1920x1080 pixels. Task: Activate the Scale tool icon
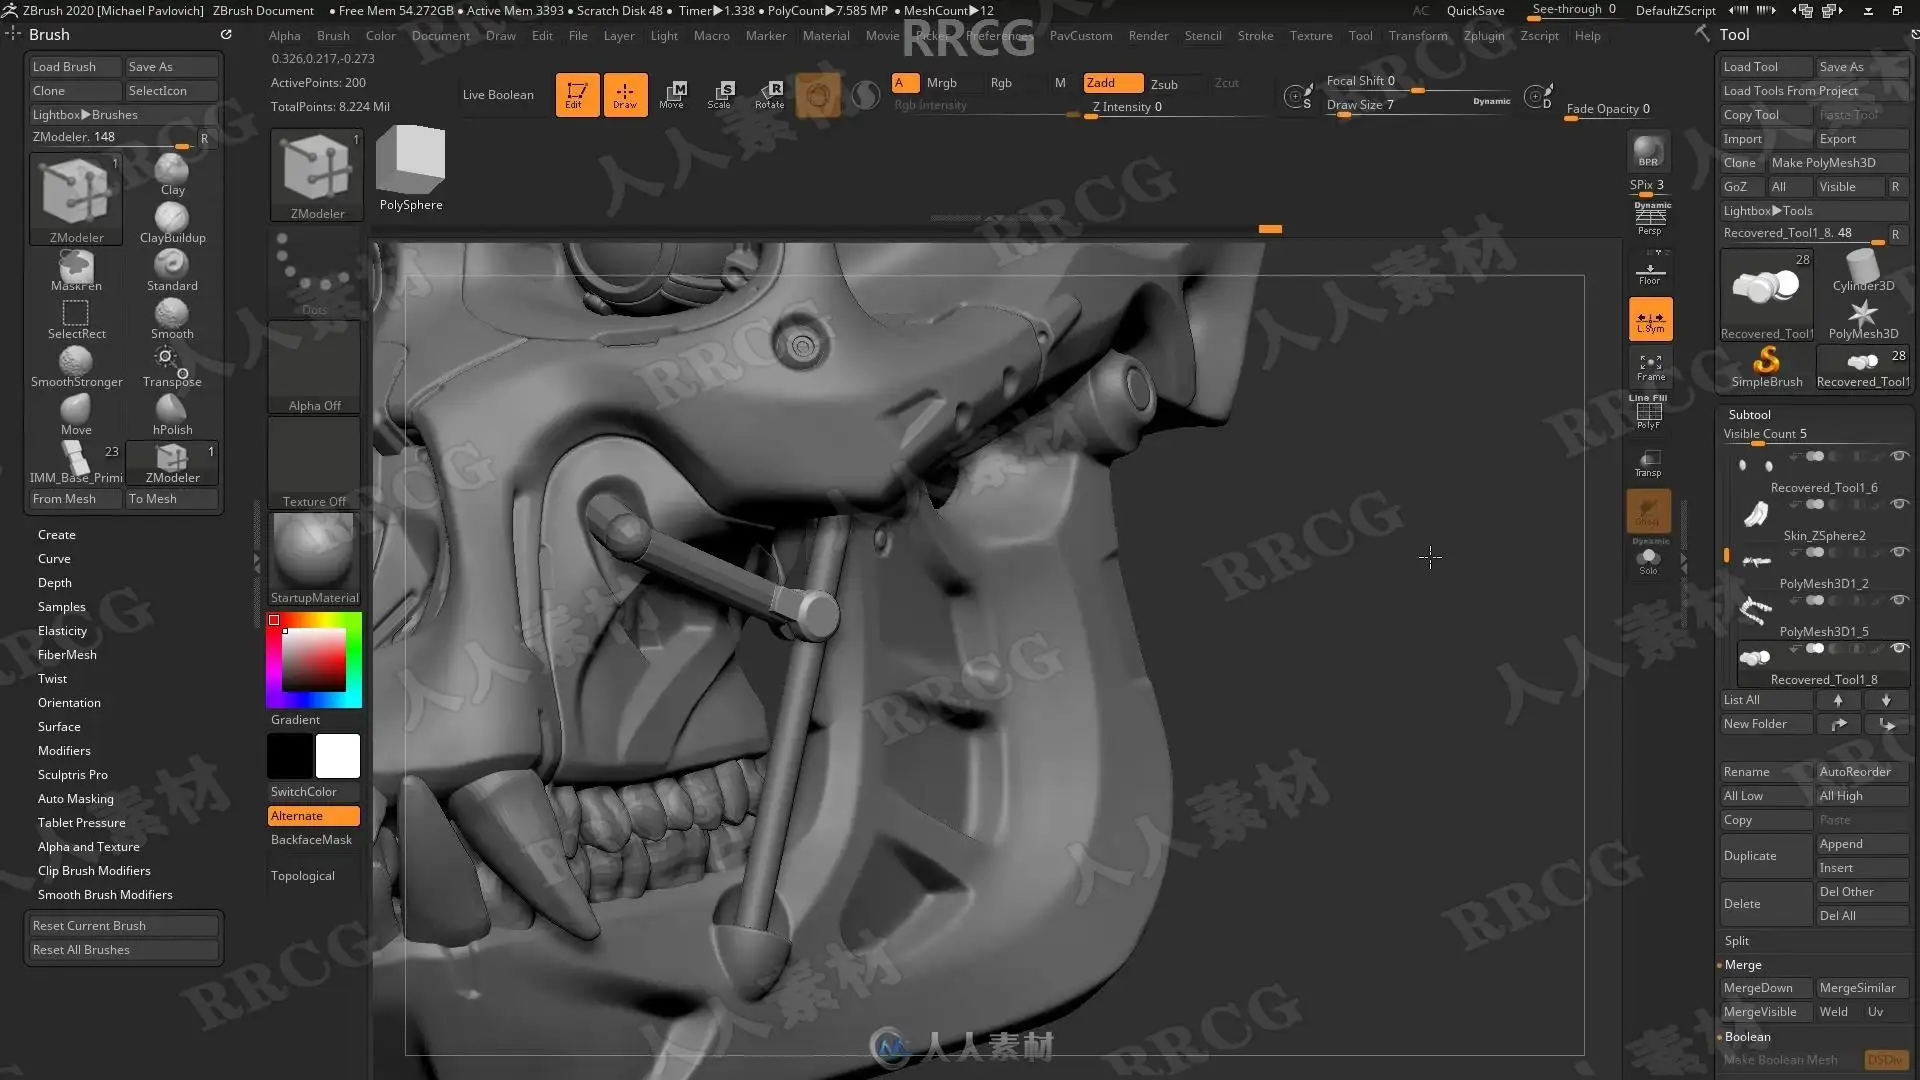(x=720, y=94)
